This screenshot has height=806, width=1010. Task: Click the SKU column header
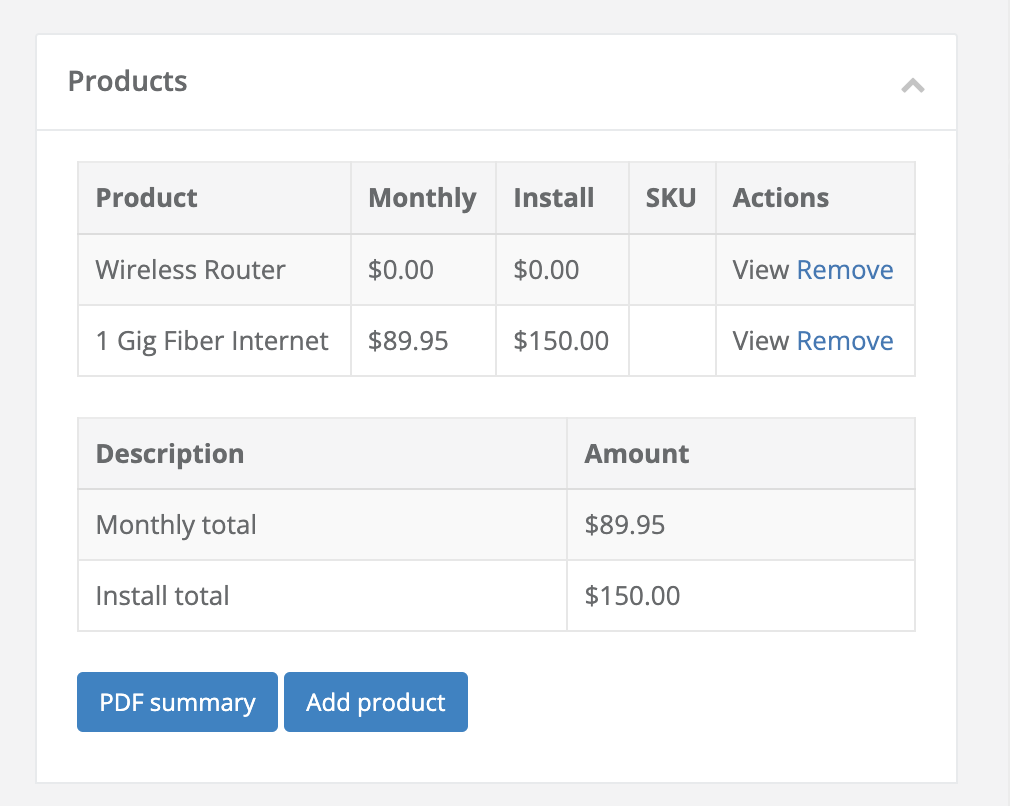point(671,198)
